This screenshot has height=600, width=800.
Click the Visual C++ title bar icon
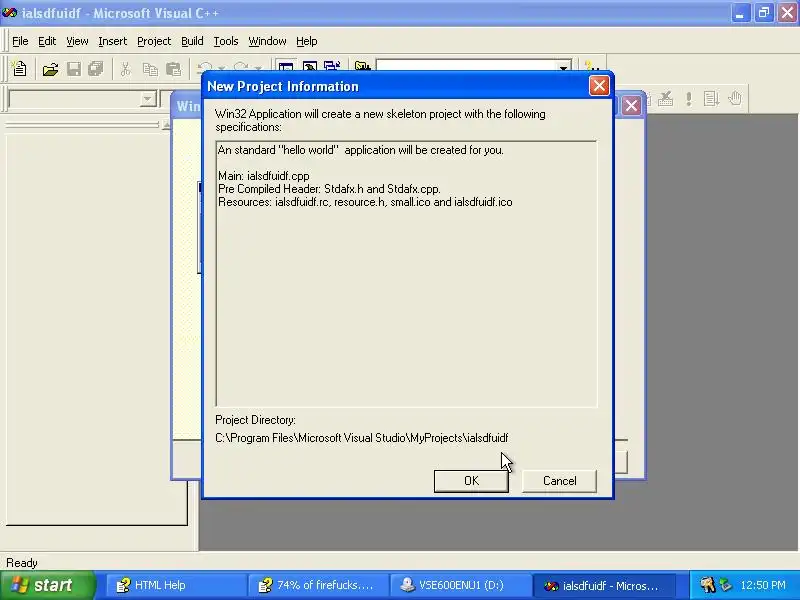tap(9, 13)
